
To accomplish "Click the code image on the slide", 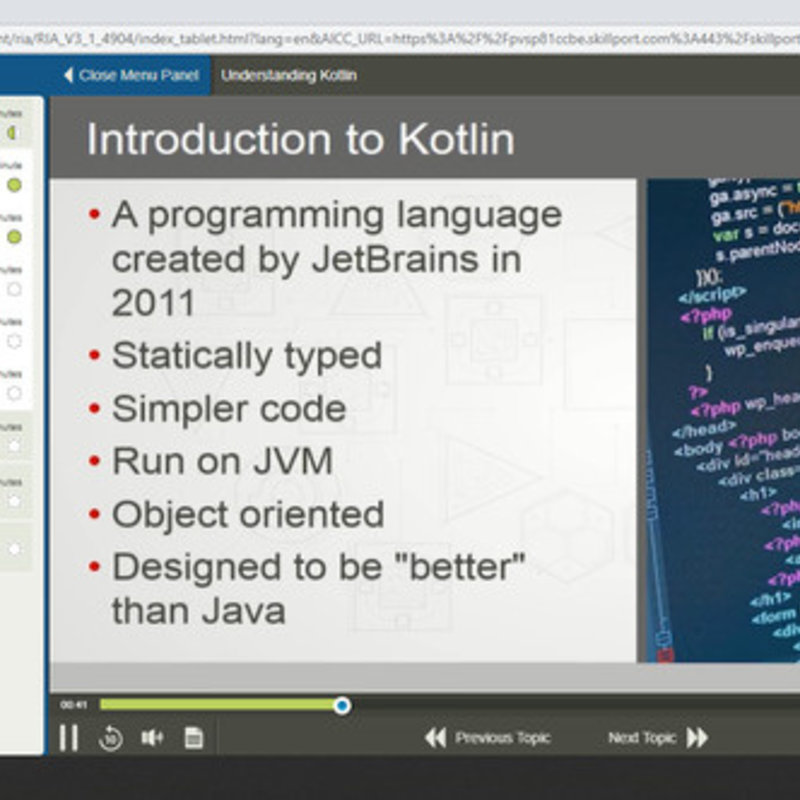I will tap(723, 420).
